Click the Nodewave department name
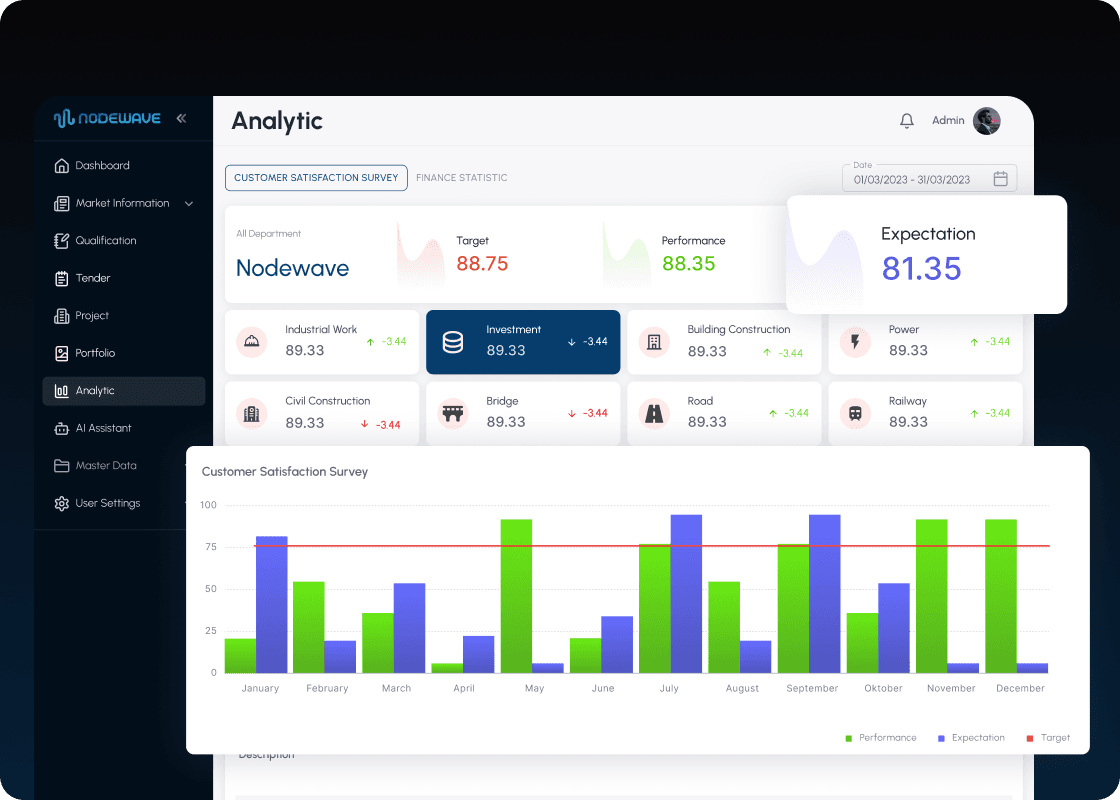1120x800 pixels. [293, 268]
